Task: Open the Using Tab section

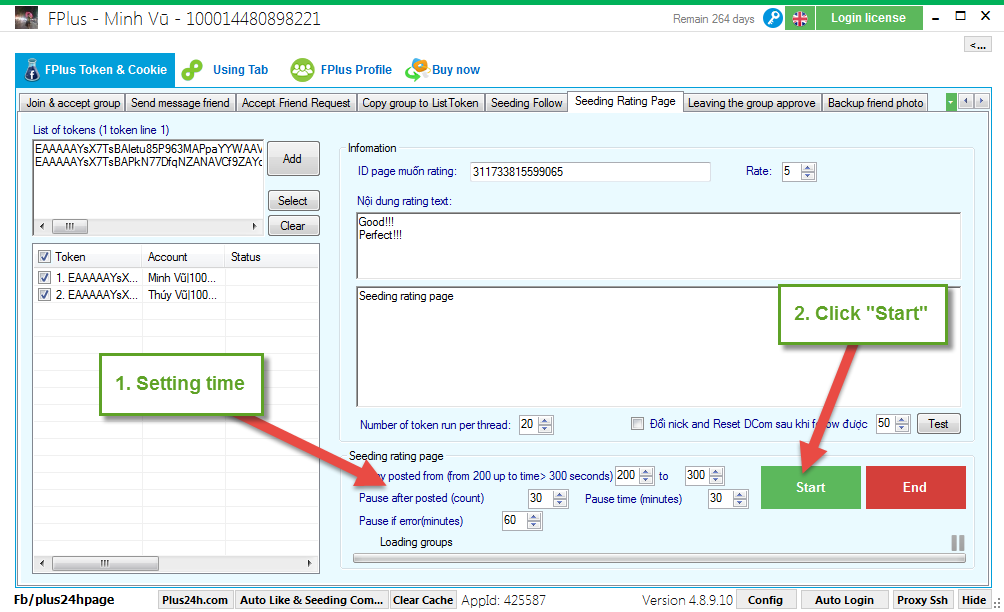Action: [225, 70]
